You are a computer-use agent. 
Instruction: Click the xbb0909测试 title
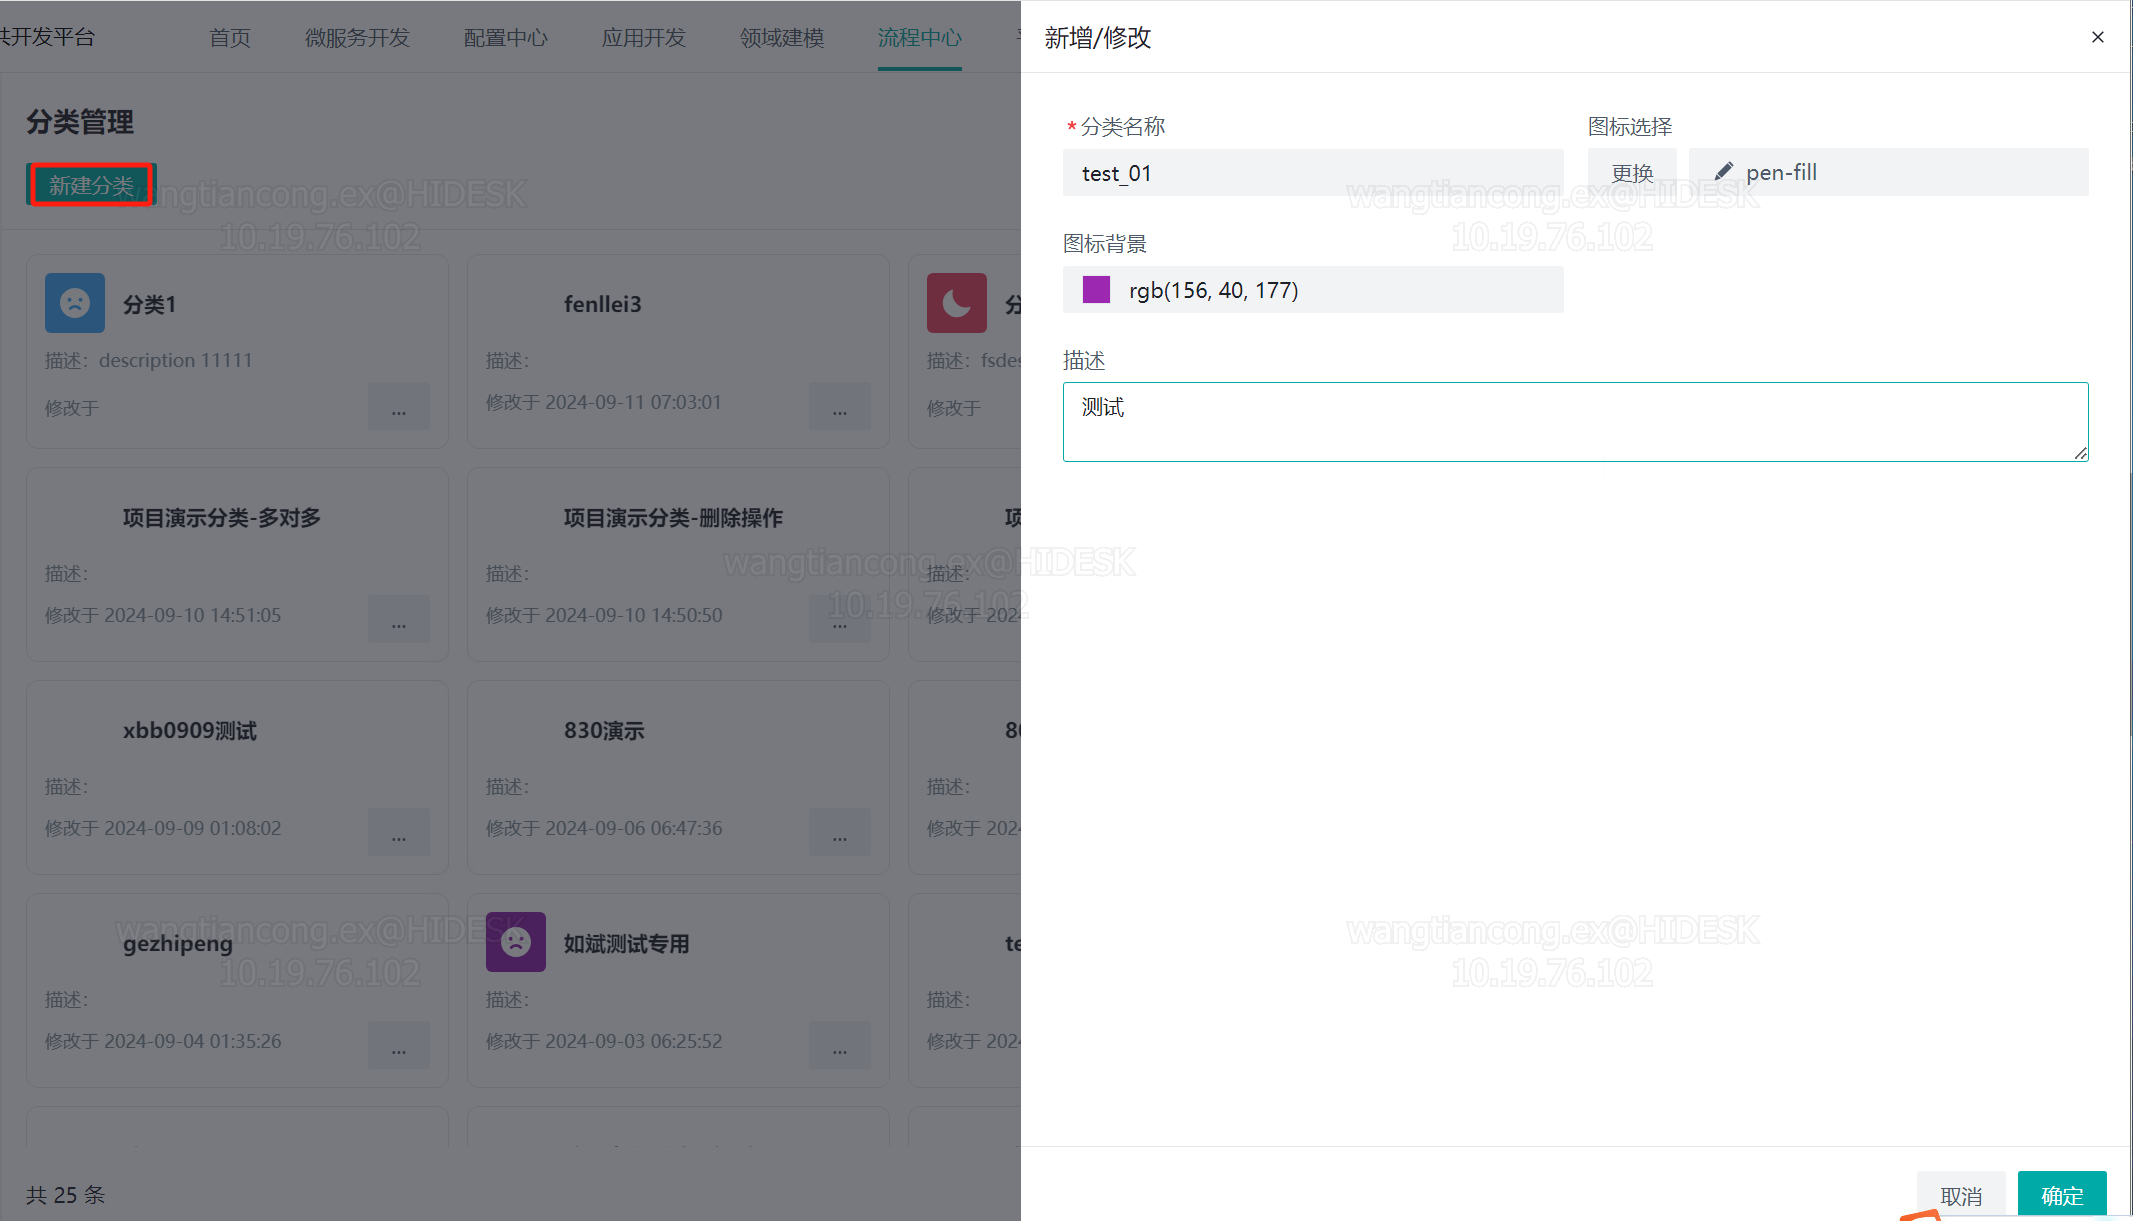point(190,730)
